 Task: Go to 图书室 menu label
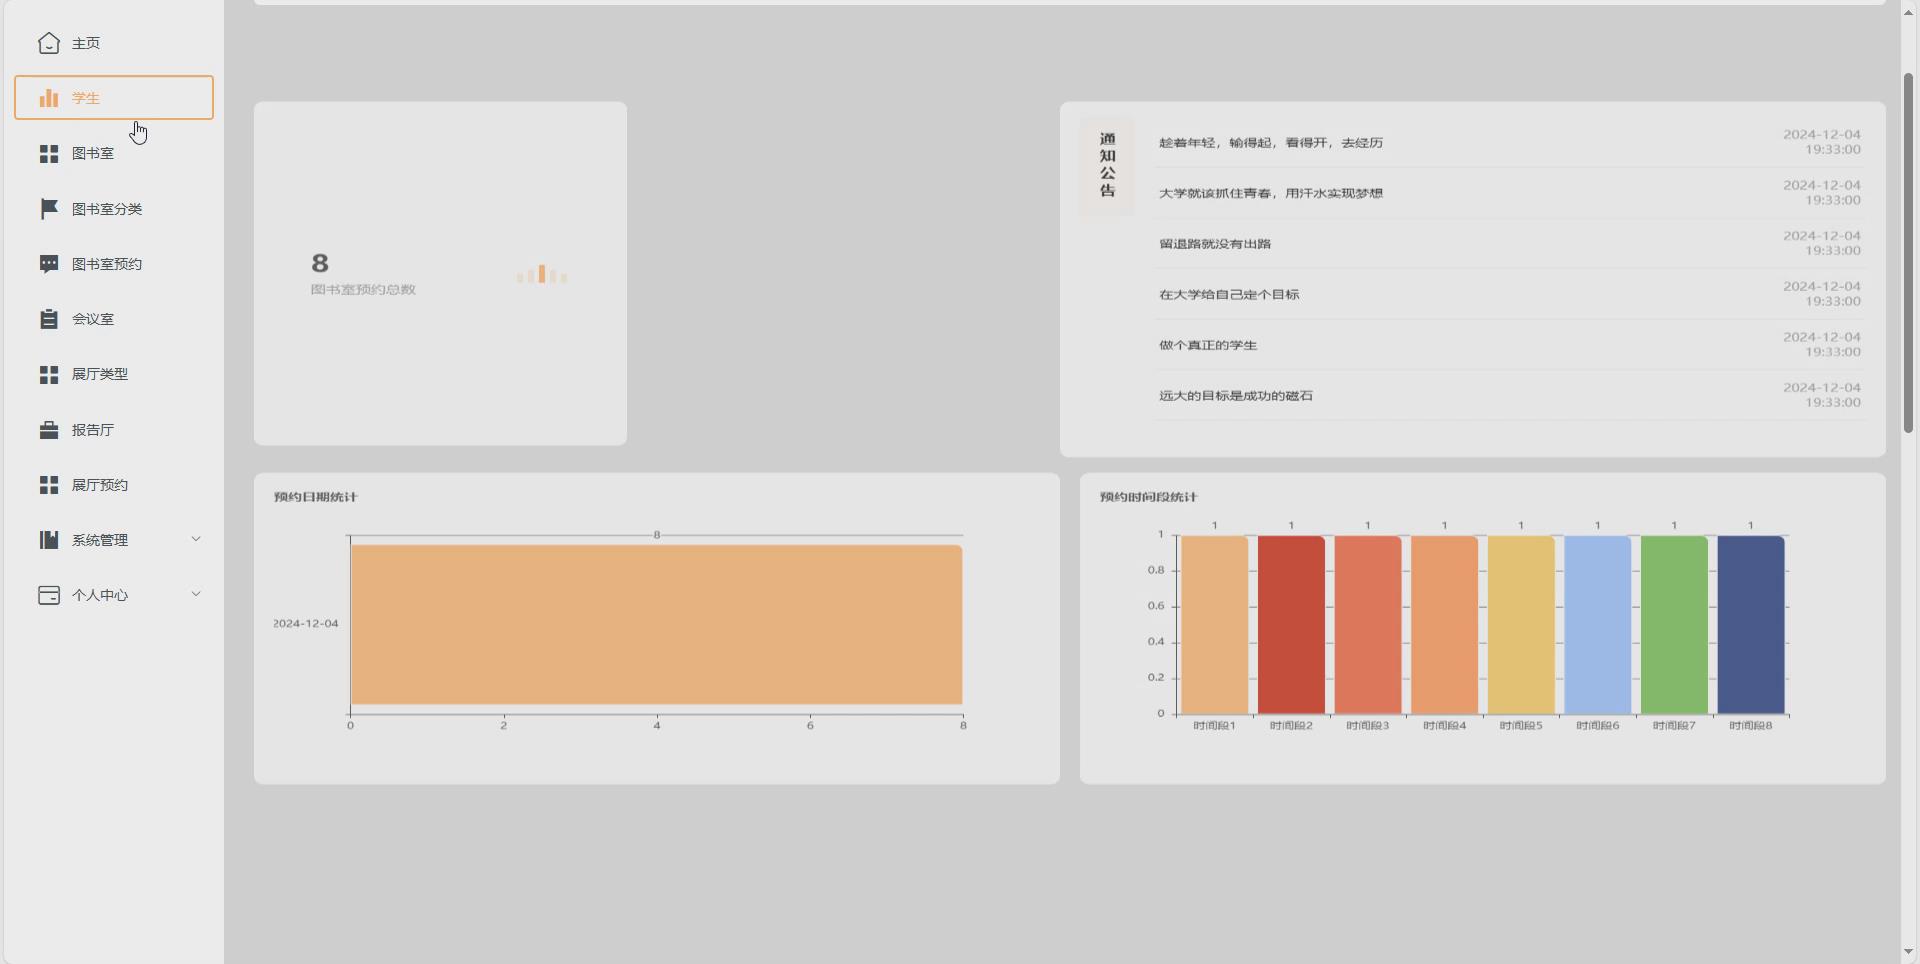pos(93,153)
